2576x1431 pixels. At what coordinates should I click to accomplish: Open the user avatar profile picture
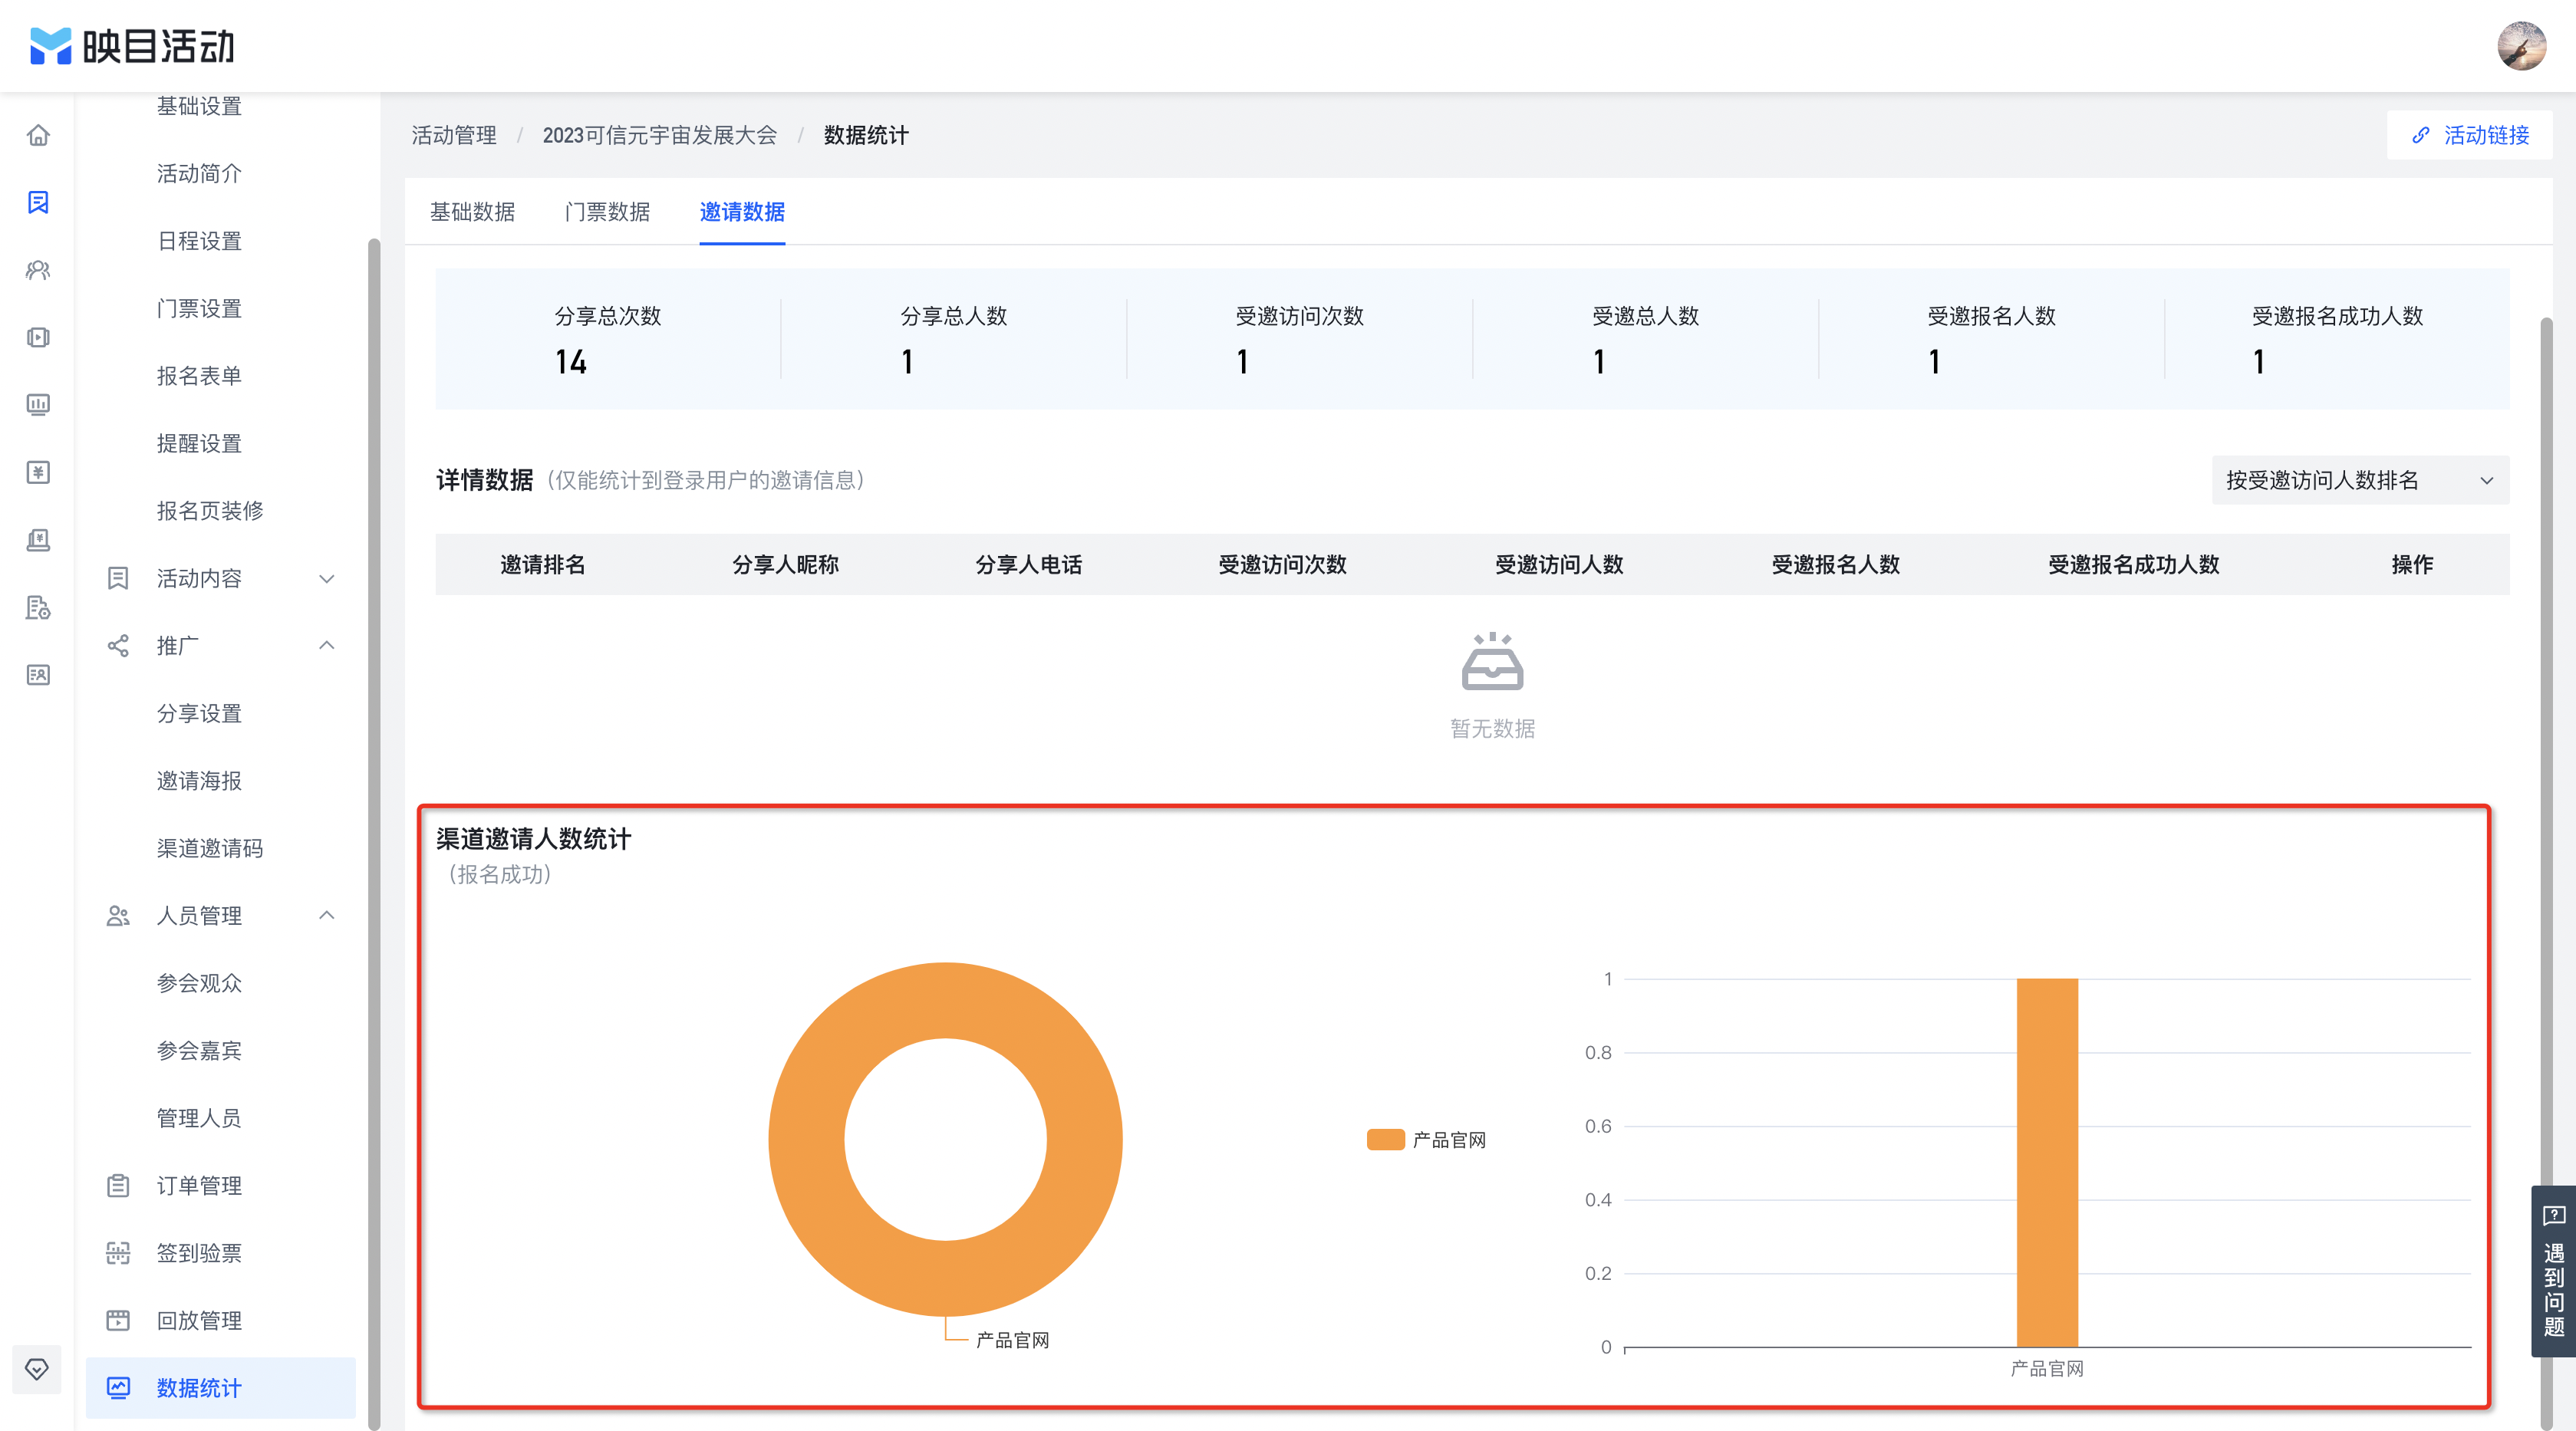pyautogui.click(x=2521, y=46)
